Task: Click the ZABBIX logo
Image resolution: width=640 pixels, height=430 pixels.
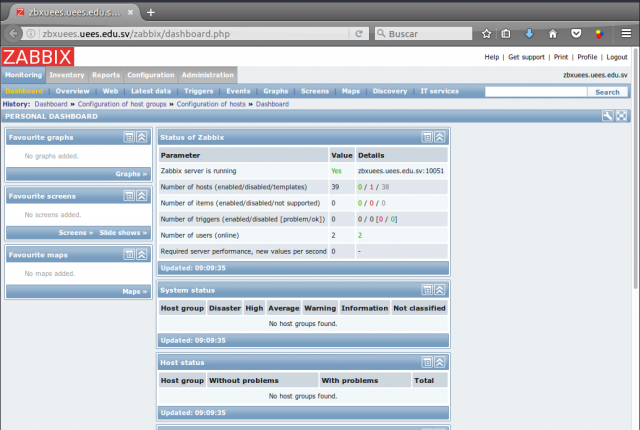Action: point(38,57)
